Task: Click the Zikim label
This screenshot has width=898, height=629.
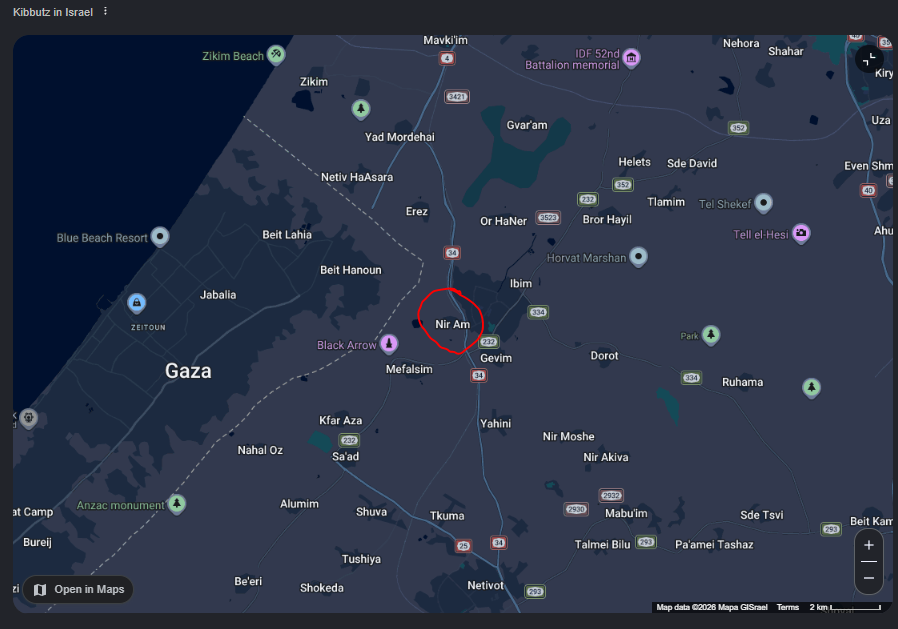Action: tap(314, 82)
